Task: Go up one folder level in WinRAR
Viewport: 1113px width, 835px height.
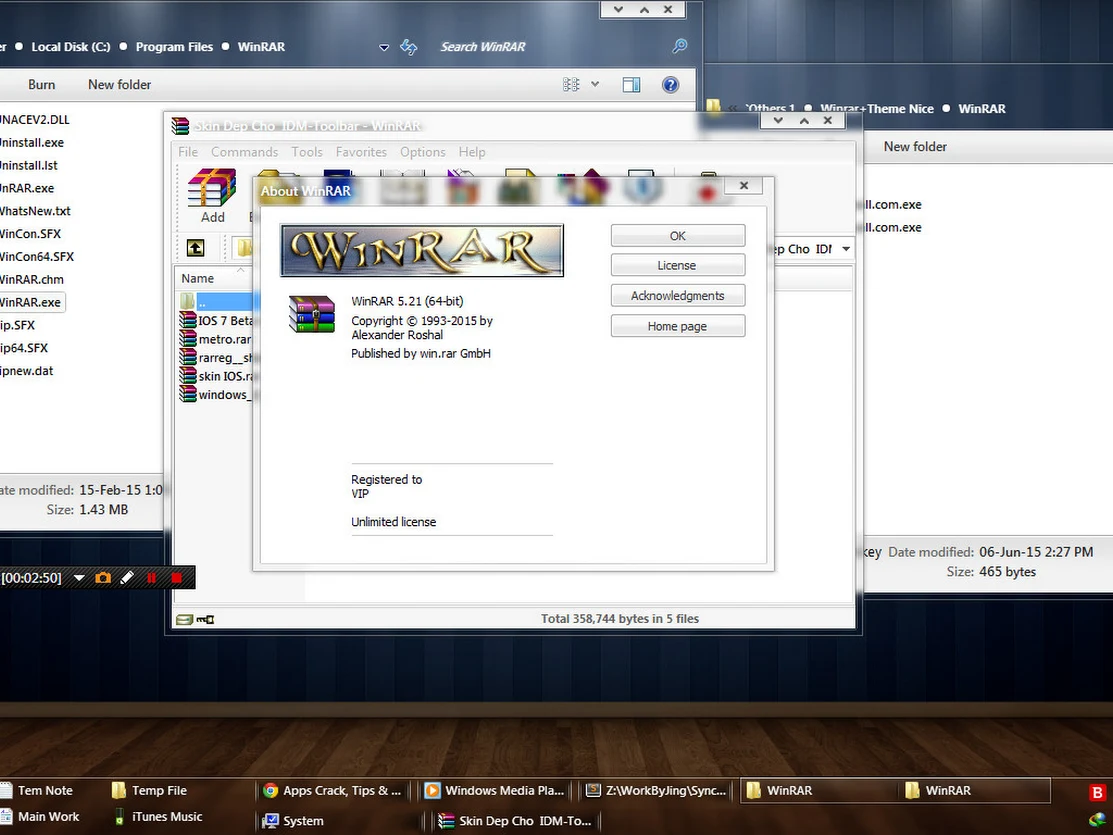Action: pos(195,248)
